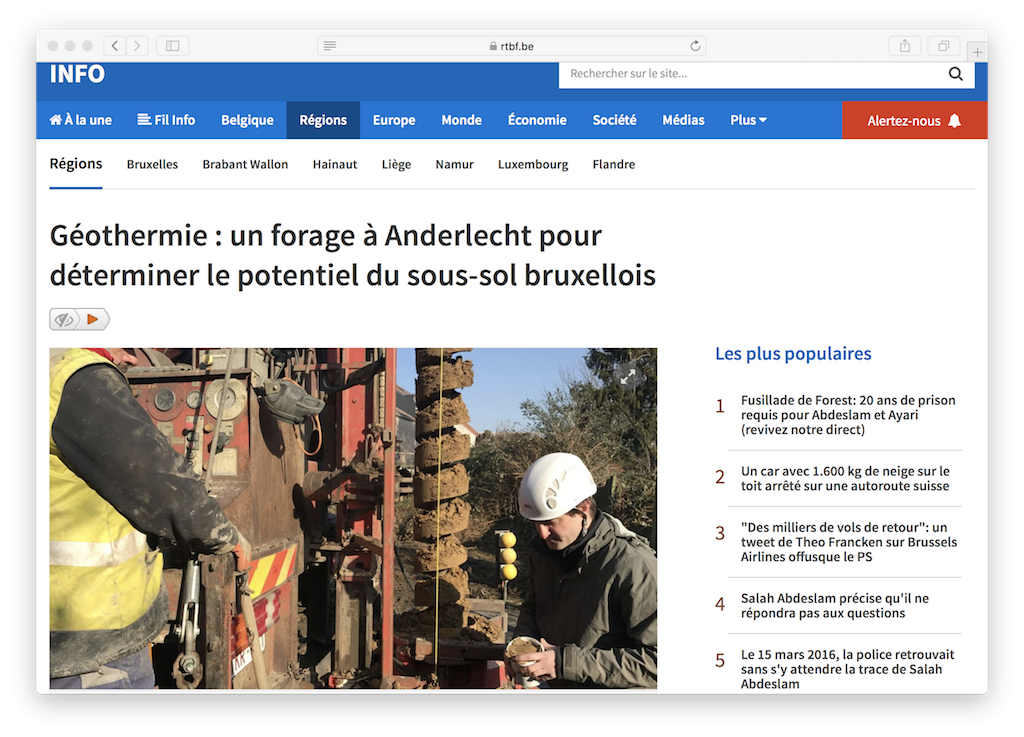The image size is (1024, 737).
Task: Toggle the crossed-out eye accessibility button
Action: [x=66, y=320]
